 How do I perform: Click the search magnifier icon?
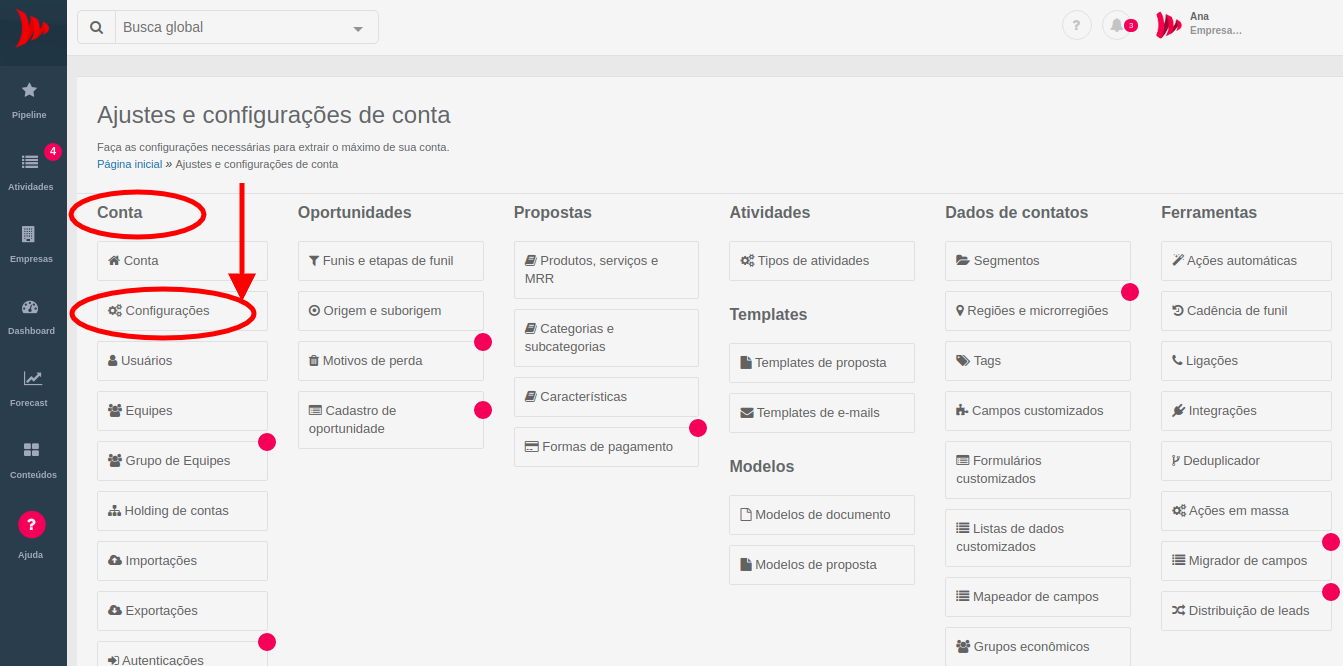[x=96, y=27]
